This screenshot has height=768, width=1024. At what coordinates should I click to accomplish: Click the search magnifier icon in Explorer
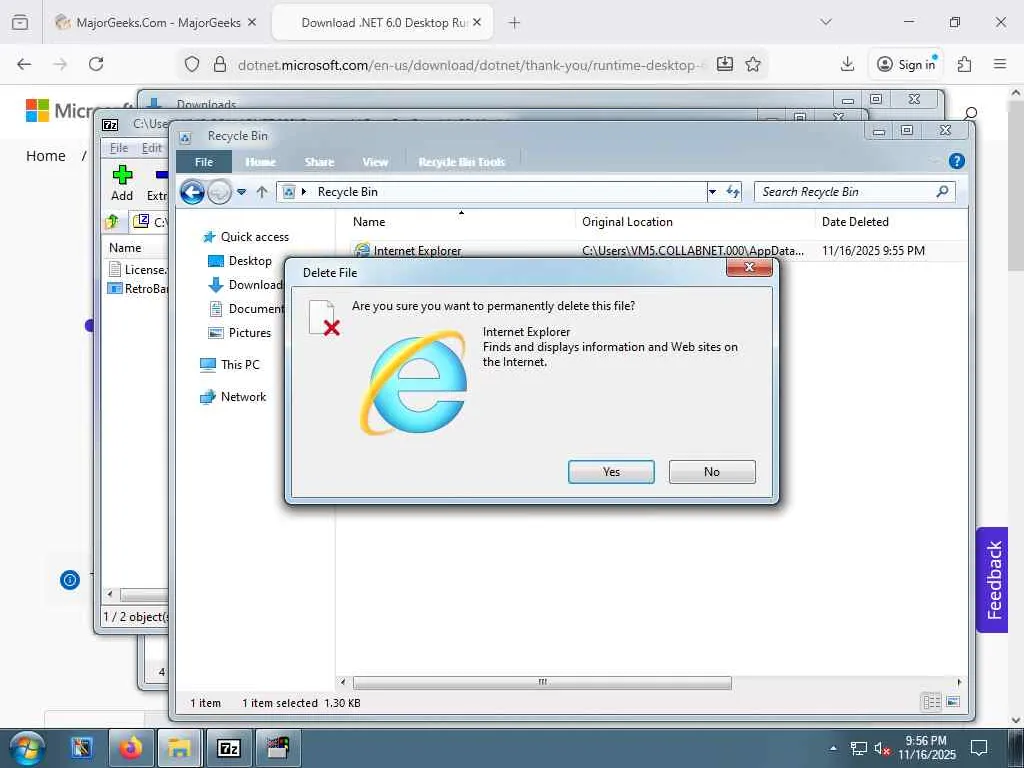coord(942,191)
